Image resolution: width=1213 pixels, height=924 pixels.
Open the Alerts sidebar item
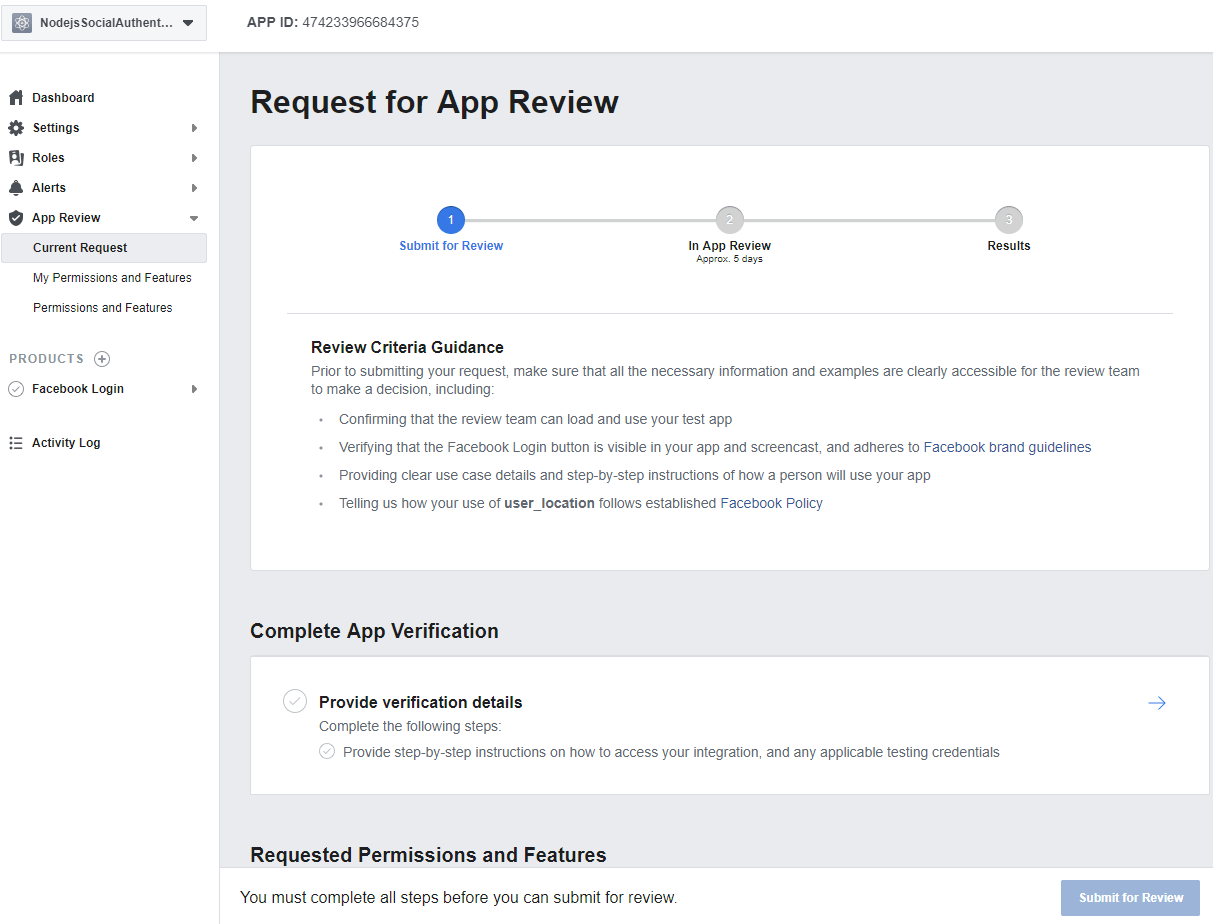(x=49, y=188)
